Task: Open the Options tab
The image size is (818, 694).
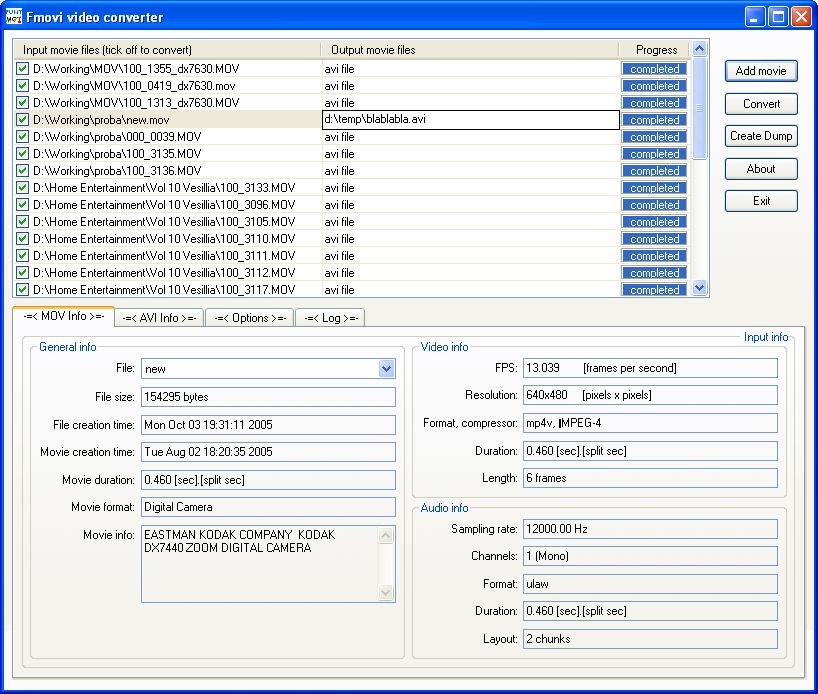Action: pyautogui.click(x=249, y=318)
